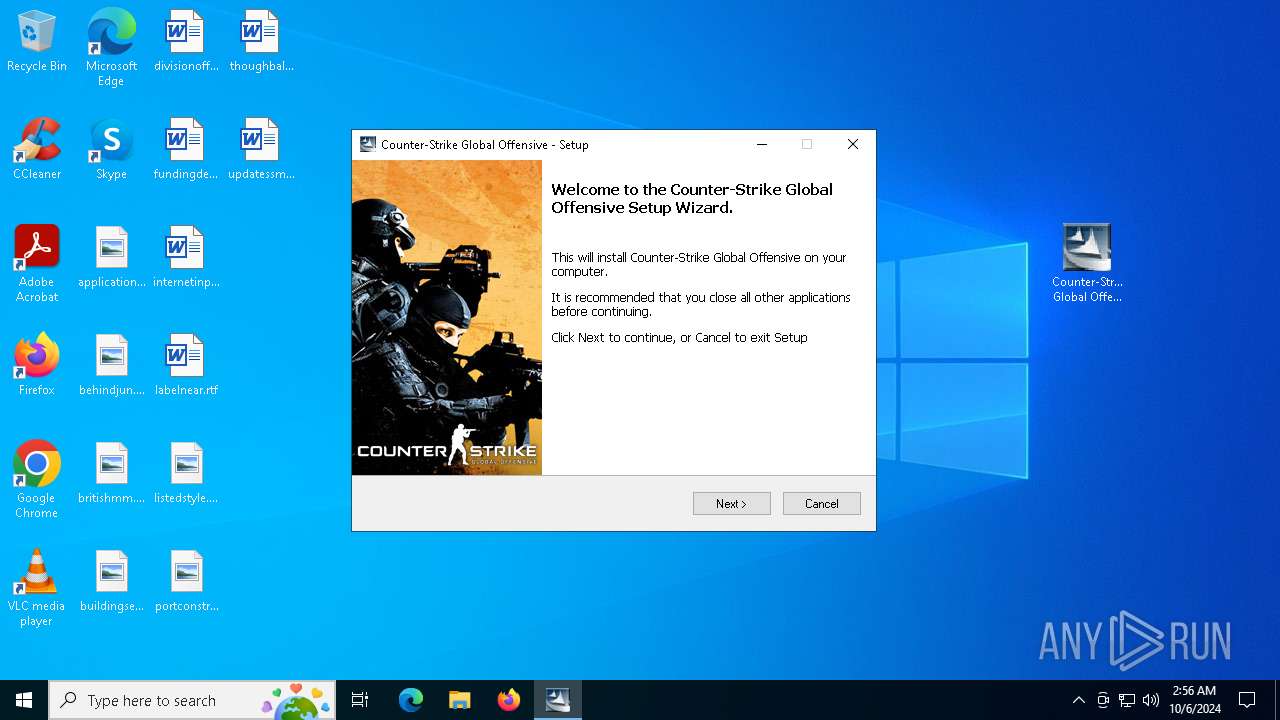The width and height of the screenshot is (1280, 720).
Task: Close the setup wizard window
Action: click(853, 144)
